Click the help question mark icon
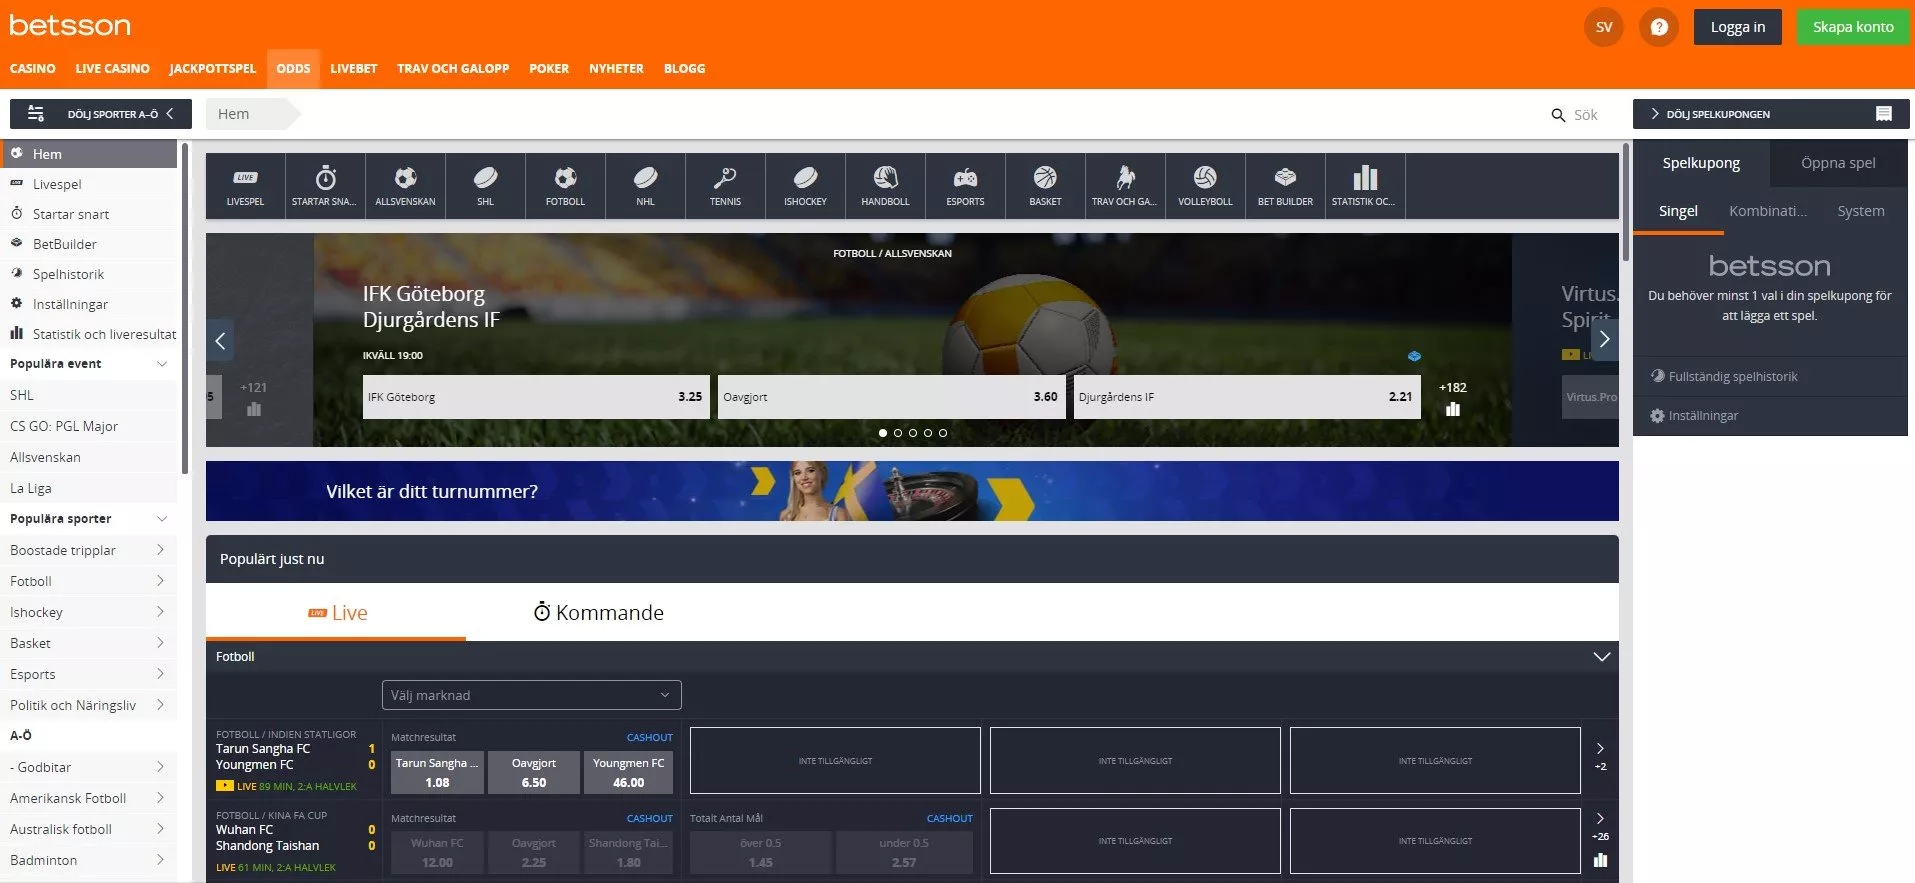The image size is (1915, 883). (x=1659, y=27)
